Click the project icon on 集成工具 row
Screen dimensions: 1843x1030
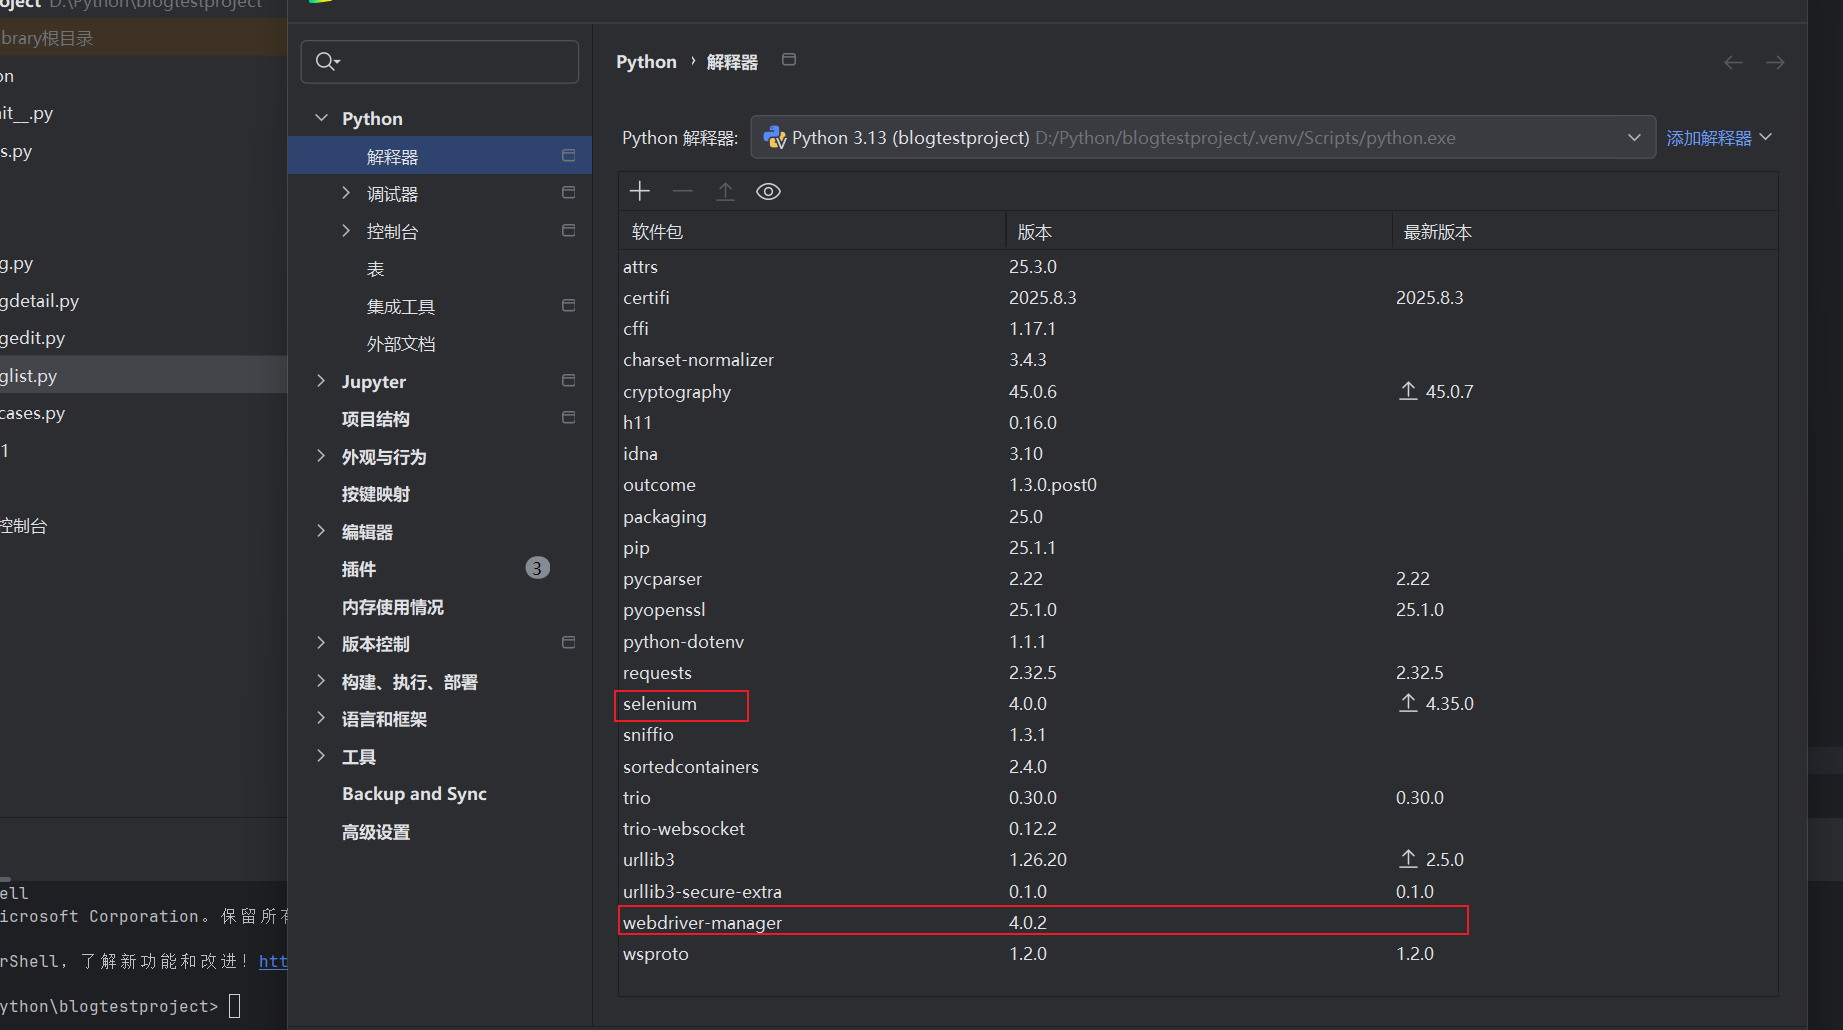569,305
